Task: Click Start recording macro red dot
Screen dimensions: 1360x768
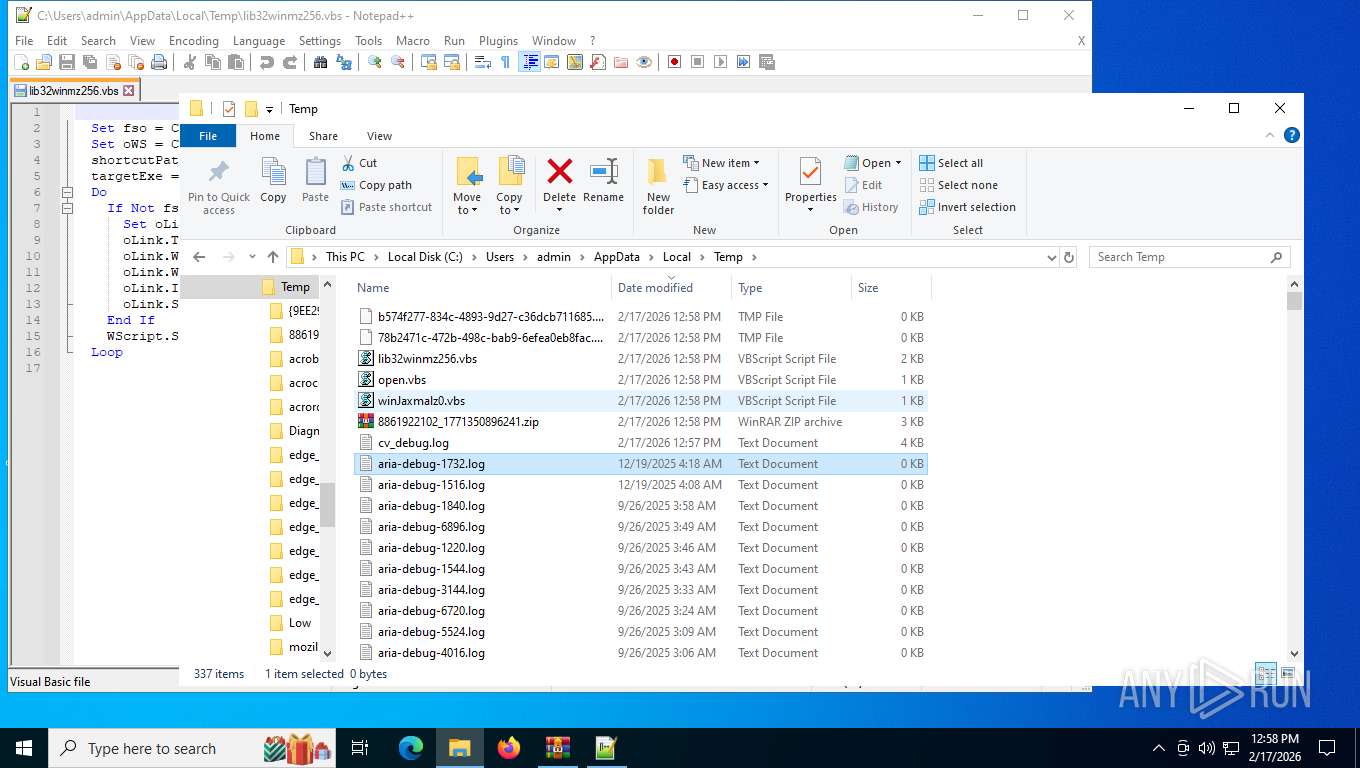Action: [x=675, y=62]
